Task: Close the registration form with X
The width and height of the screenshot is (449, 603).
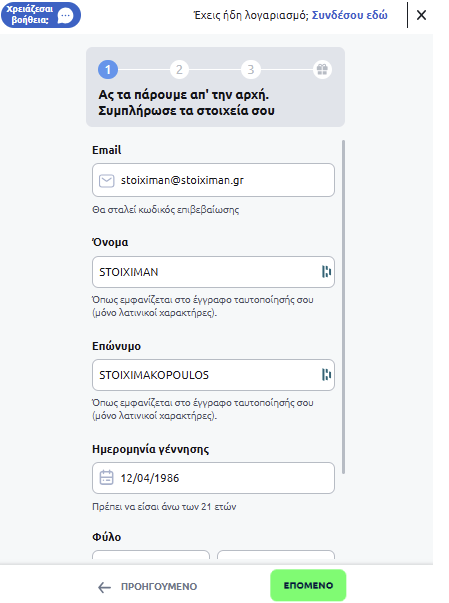Action: coord(422,15)
